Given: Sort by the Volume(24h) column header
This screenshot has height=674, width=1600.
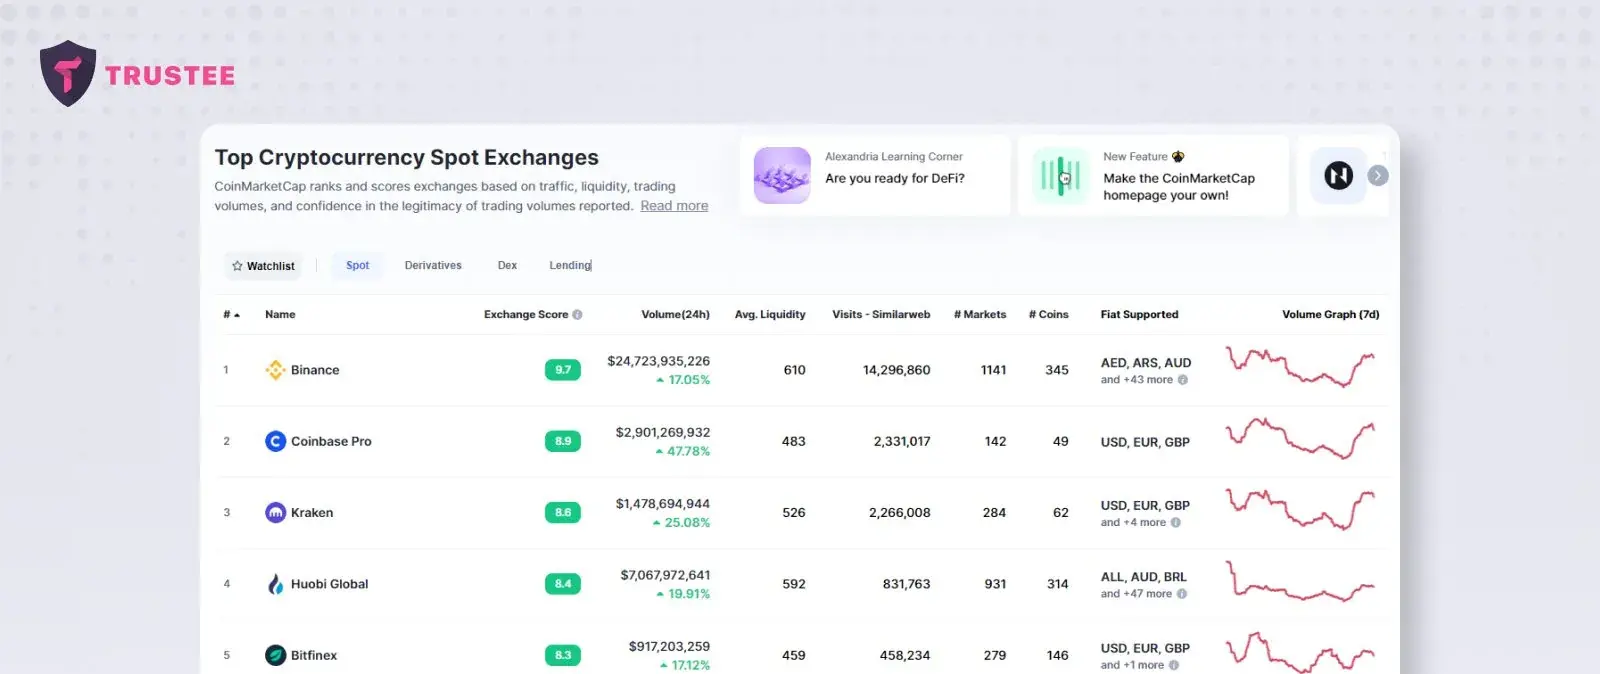Looking at the screenshot, I should 675,315.
